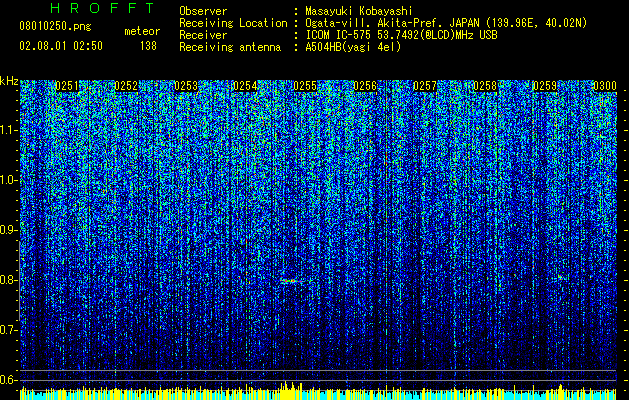
Task: Click the 1.0 kHz axis tick label
Action: 8,180
